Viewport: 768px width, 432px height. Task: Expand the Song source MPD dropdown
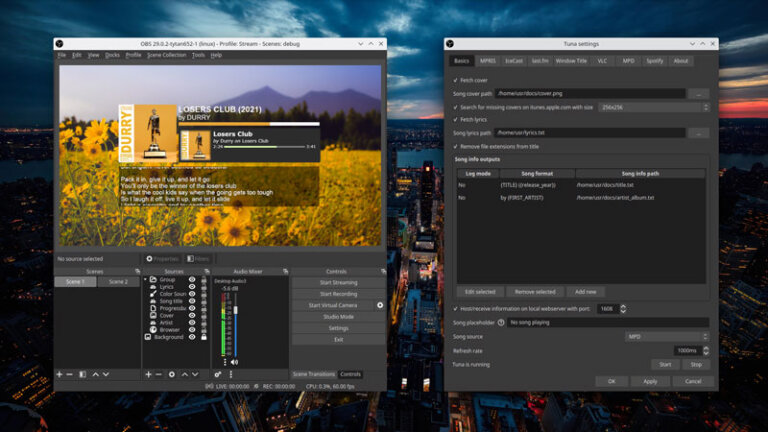(x=667, y=337)
